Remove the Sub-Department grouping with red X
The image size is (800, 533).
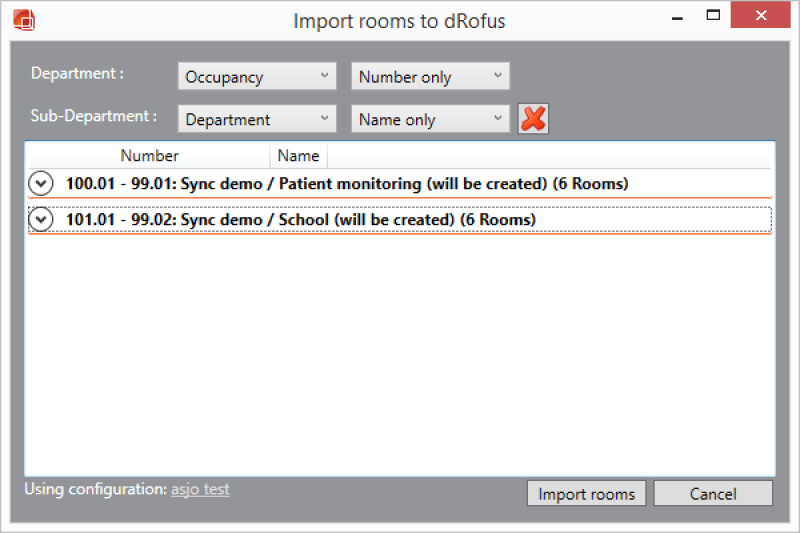533,119
